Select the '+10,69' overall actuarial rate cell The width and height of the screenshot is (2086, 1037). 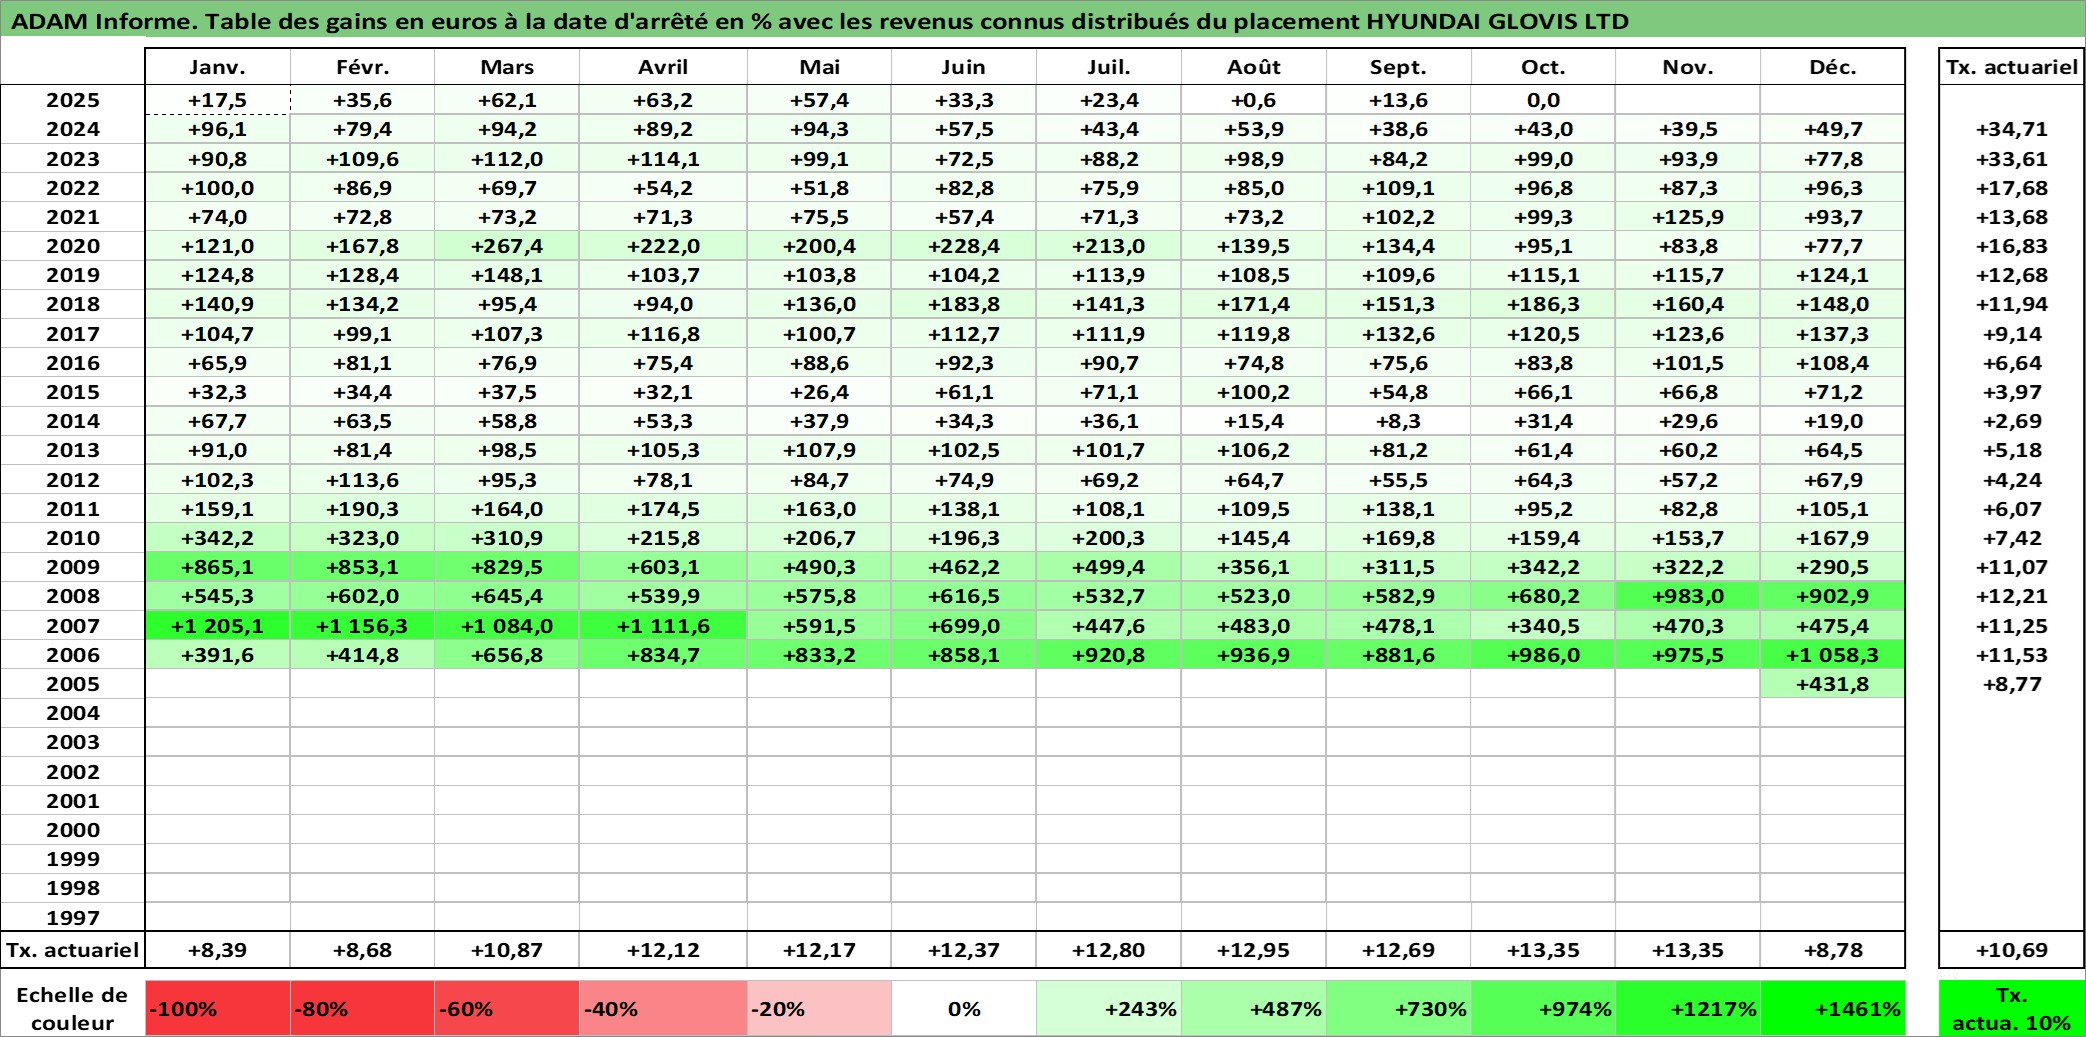2012,950
